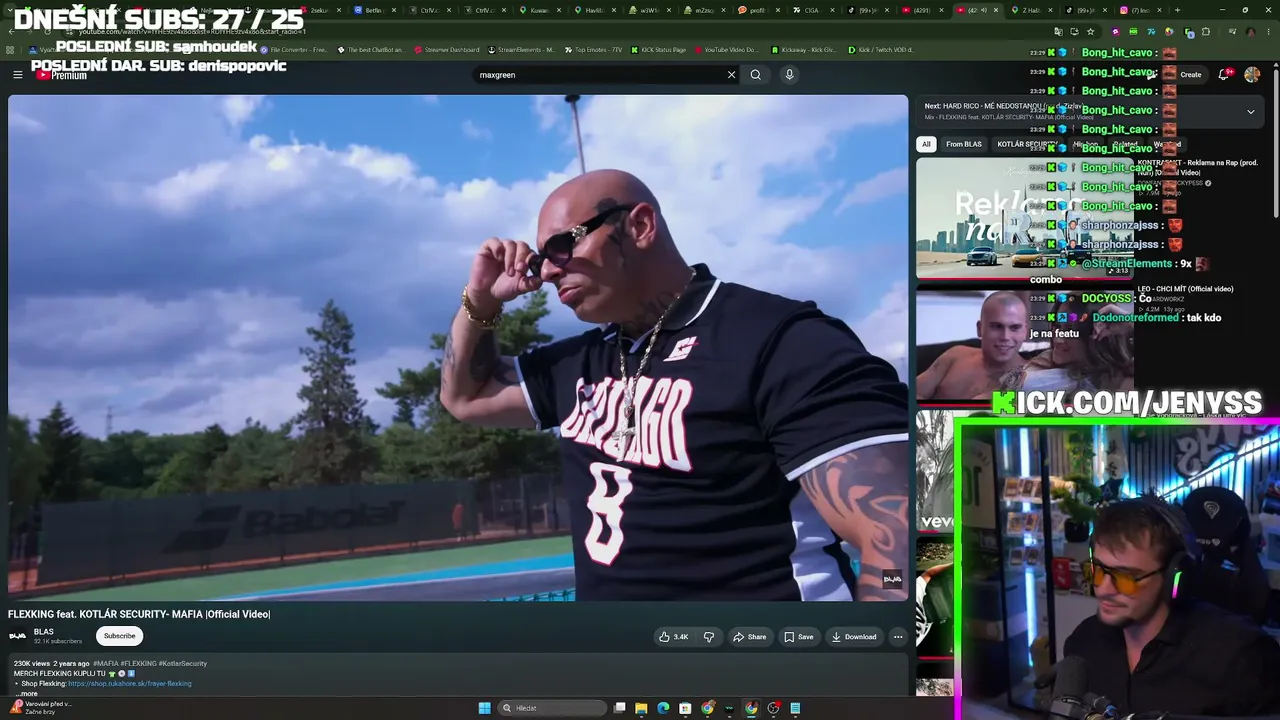Click the YouTube search magnifier button
The image size is (1280, 720).
pos(756,74)
